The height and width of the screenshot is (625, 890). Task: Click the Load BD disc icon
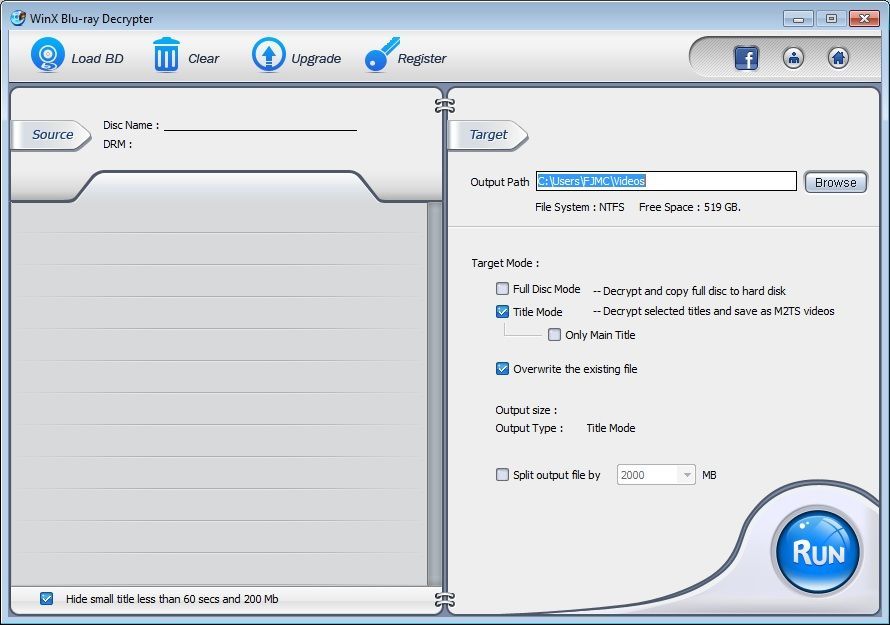[48, 55]
